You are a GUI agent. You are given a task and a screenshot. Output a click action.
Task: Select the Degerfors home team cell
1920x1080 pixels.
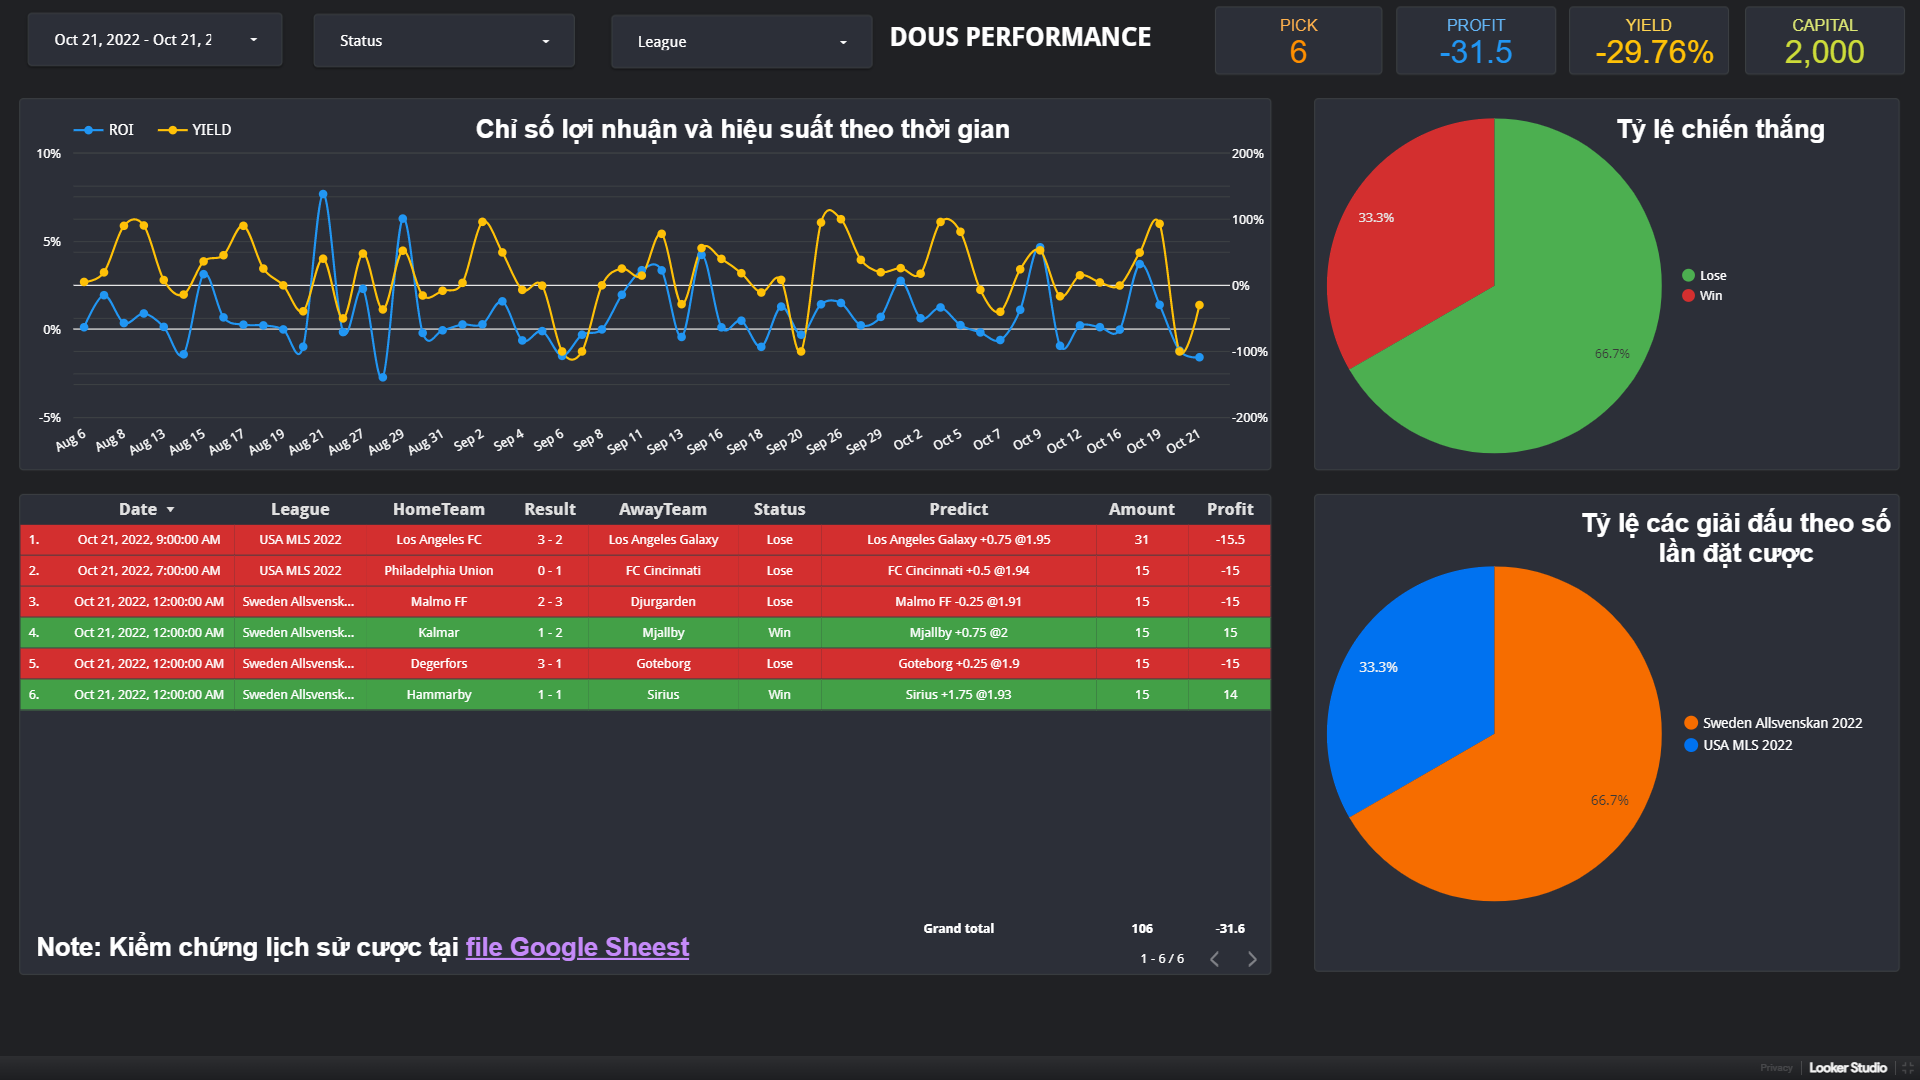click(x=438, y=664)
